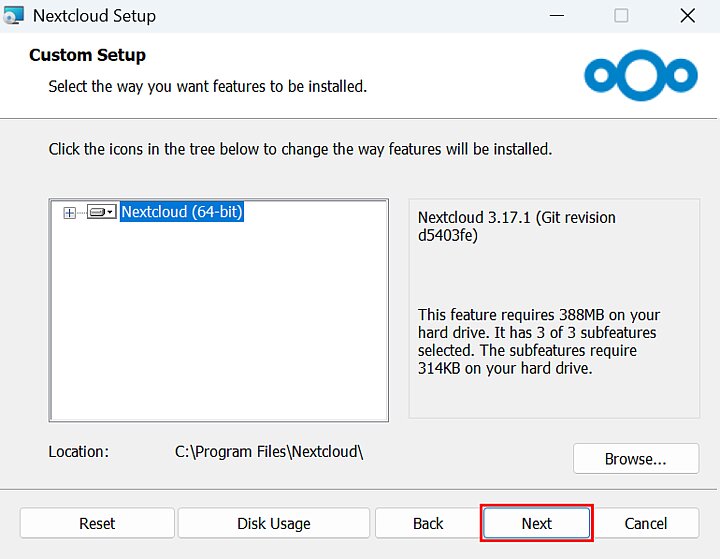Close the Nextcloud Setup window
This screenshot has width=720, height=559.
[688, 16]
